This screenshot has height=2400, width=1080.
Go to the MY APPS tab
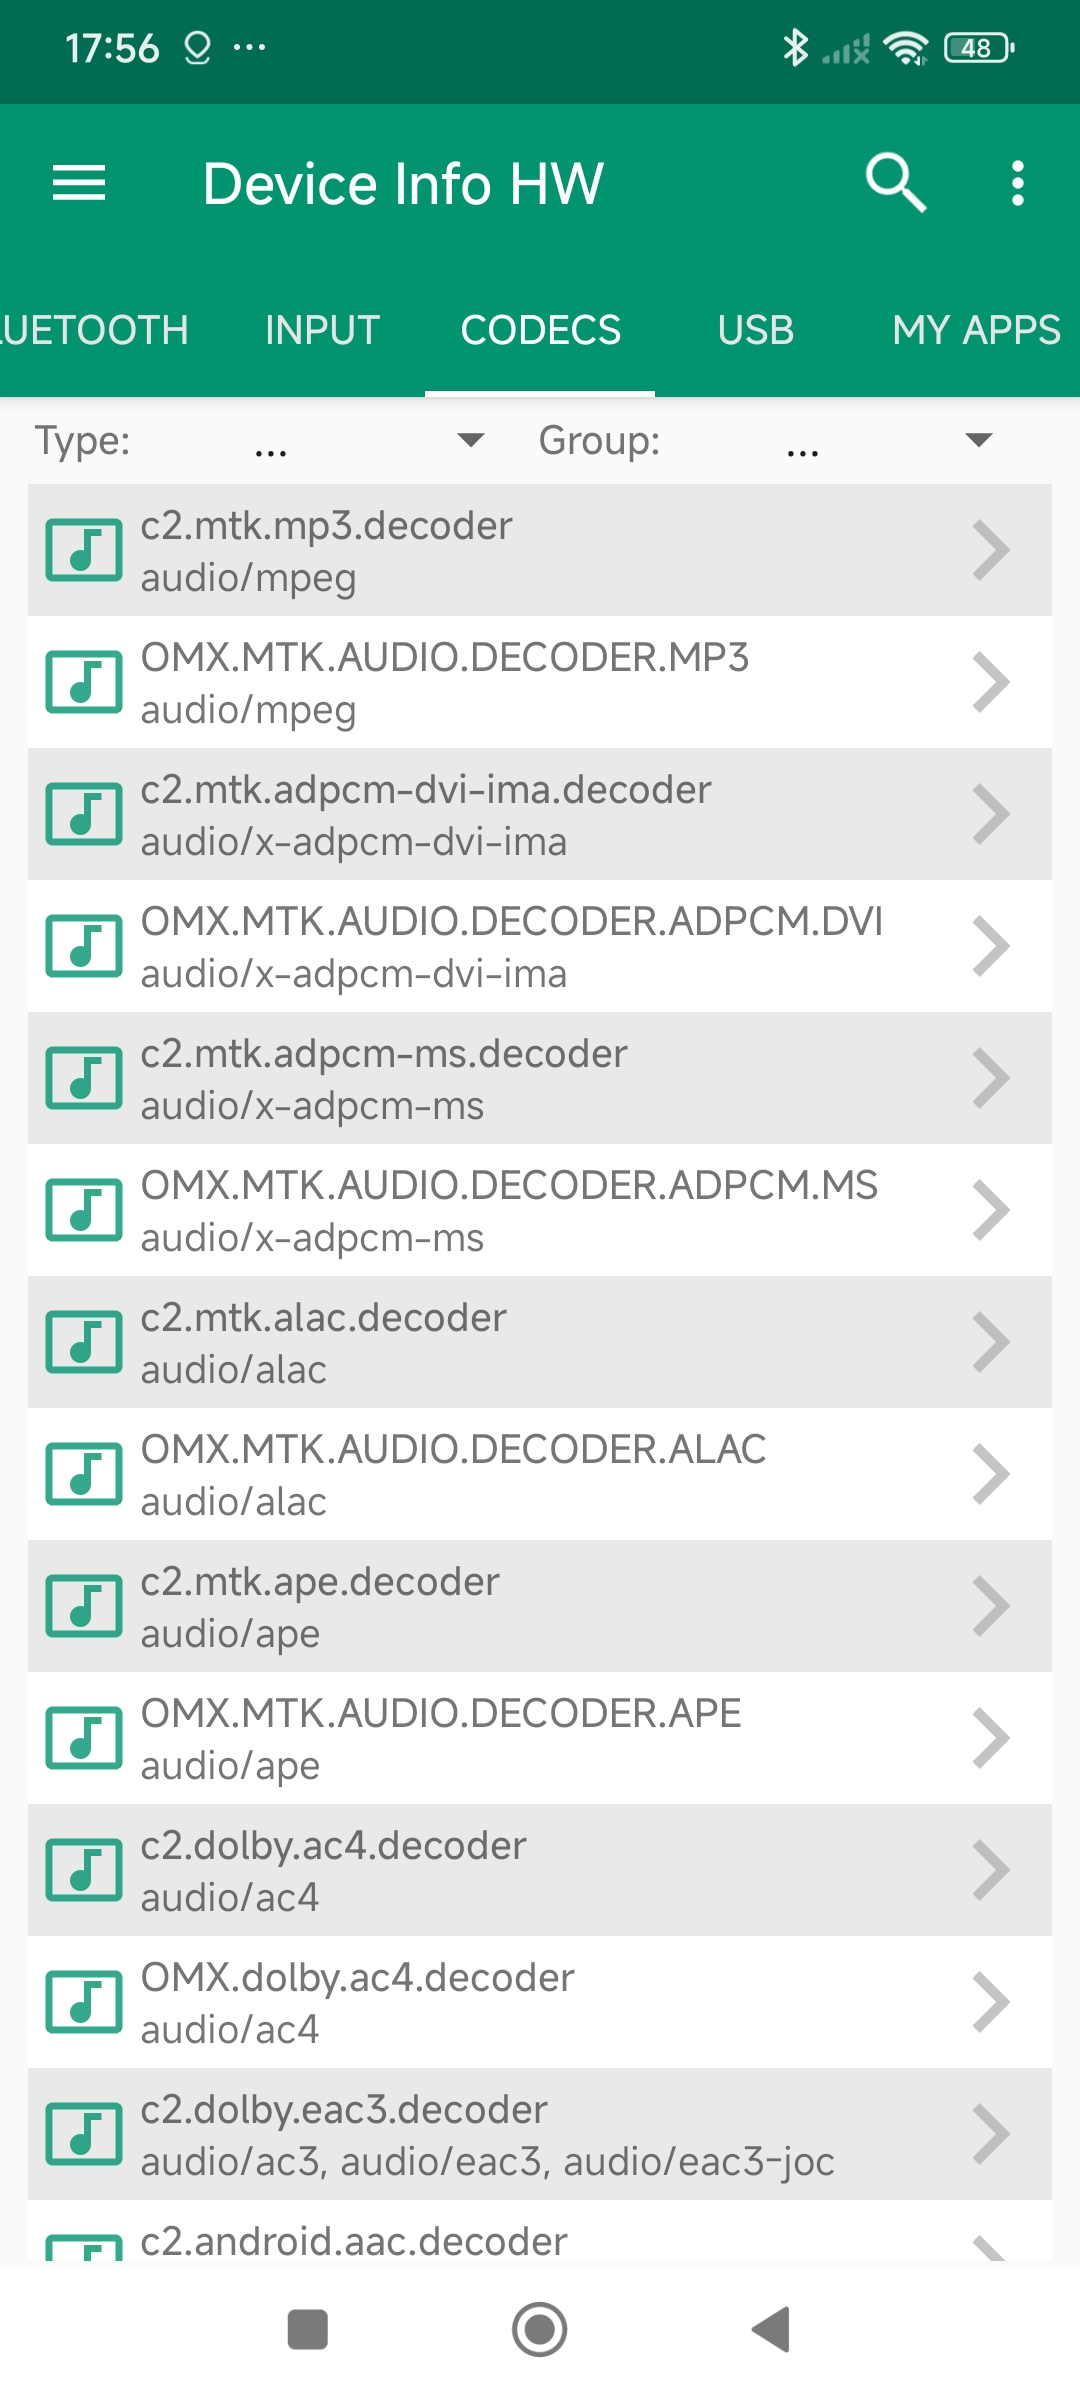(975, 330)
